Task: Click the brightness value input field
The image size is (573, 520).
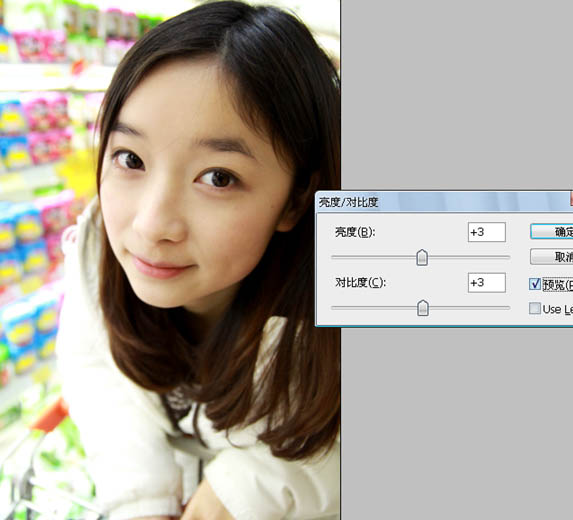Action: pyautogui.click(x=486, y=232)
